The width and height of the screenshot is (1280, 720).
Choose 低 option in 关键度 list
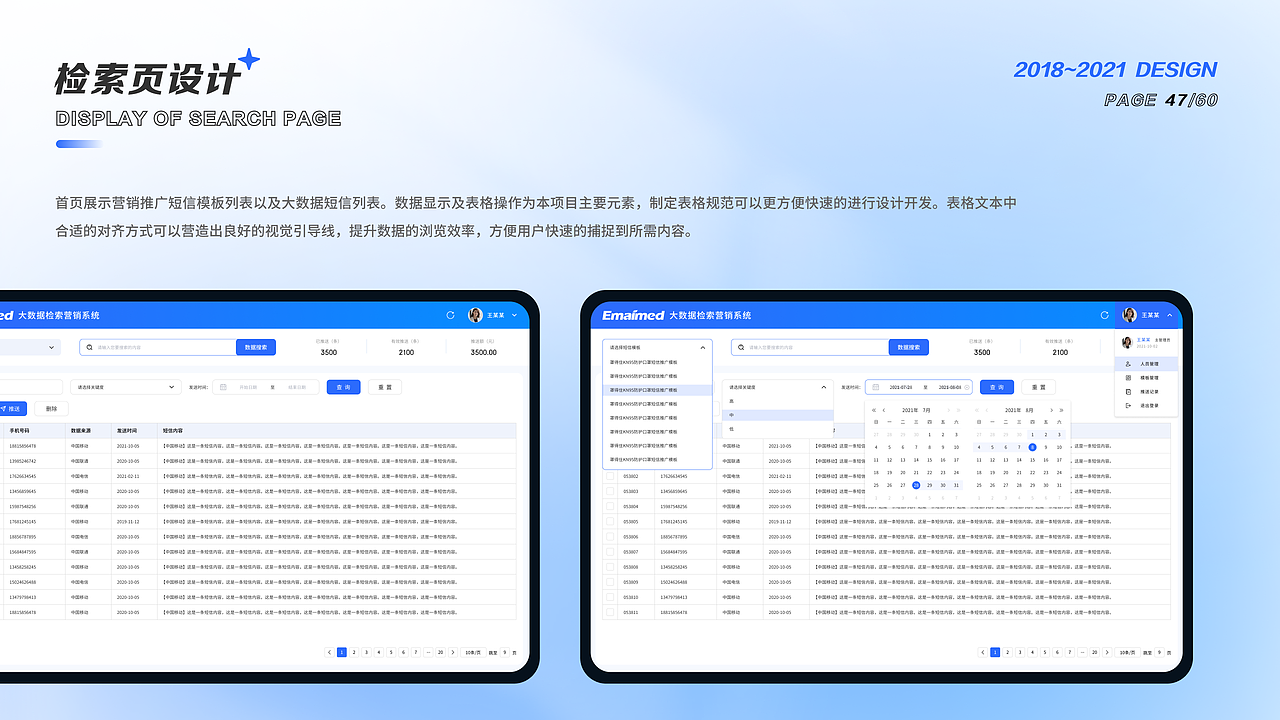(x=778, y=429)
